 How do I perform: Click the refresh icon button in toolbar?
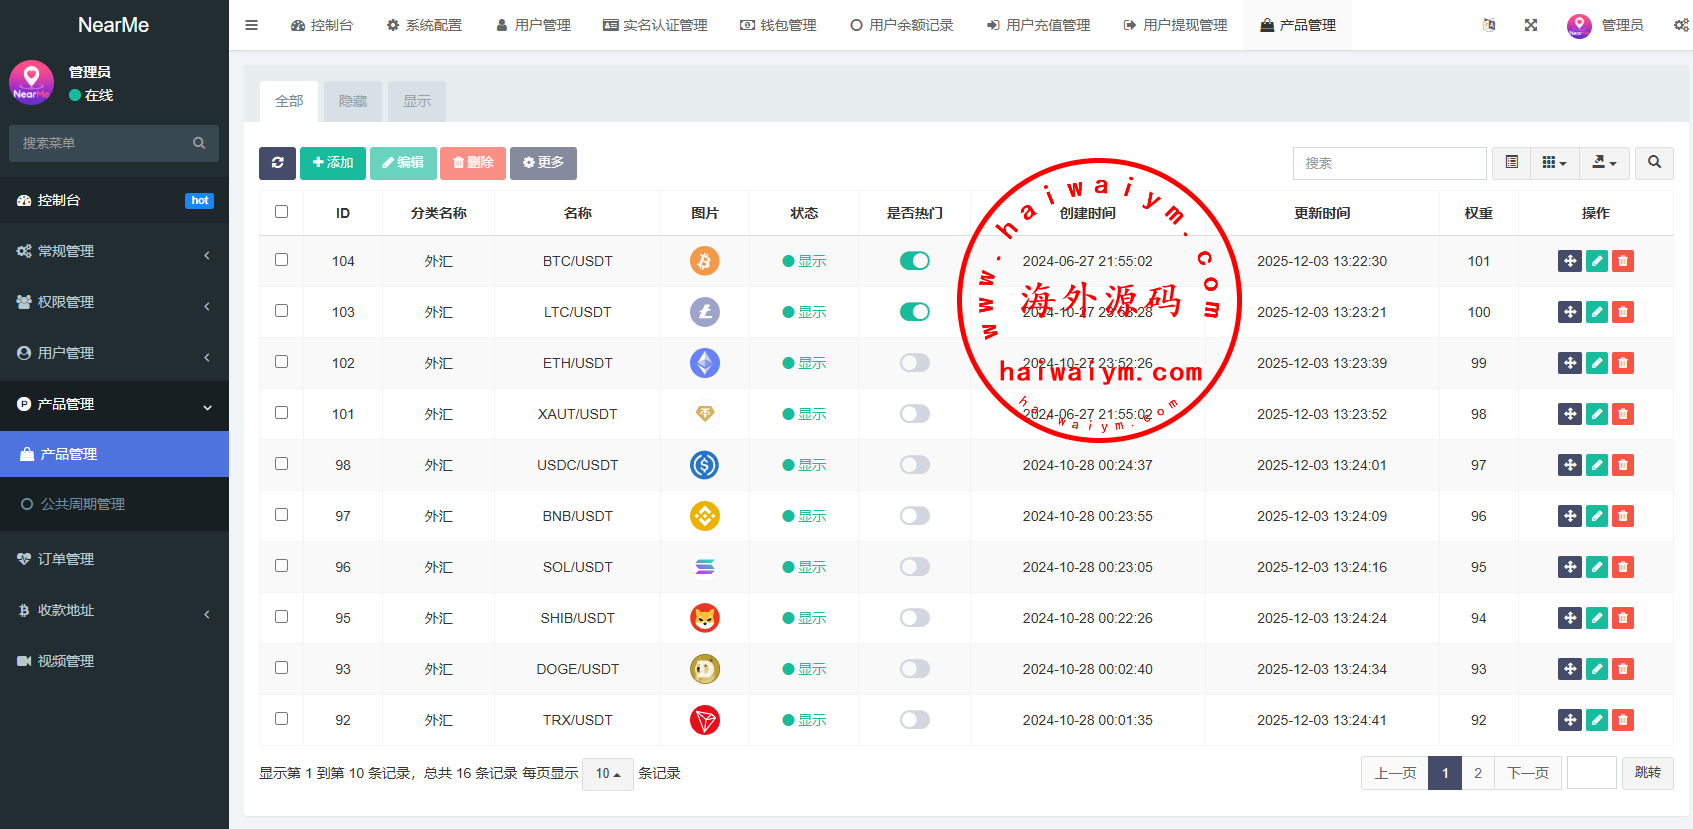(277, 163)
